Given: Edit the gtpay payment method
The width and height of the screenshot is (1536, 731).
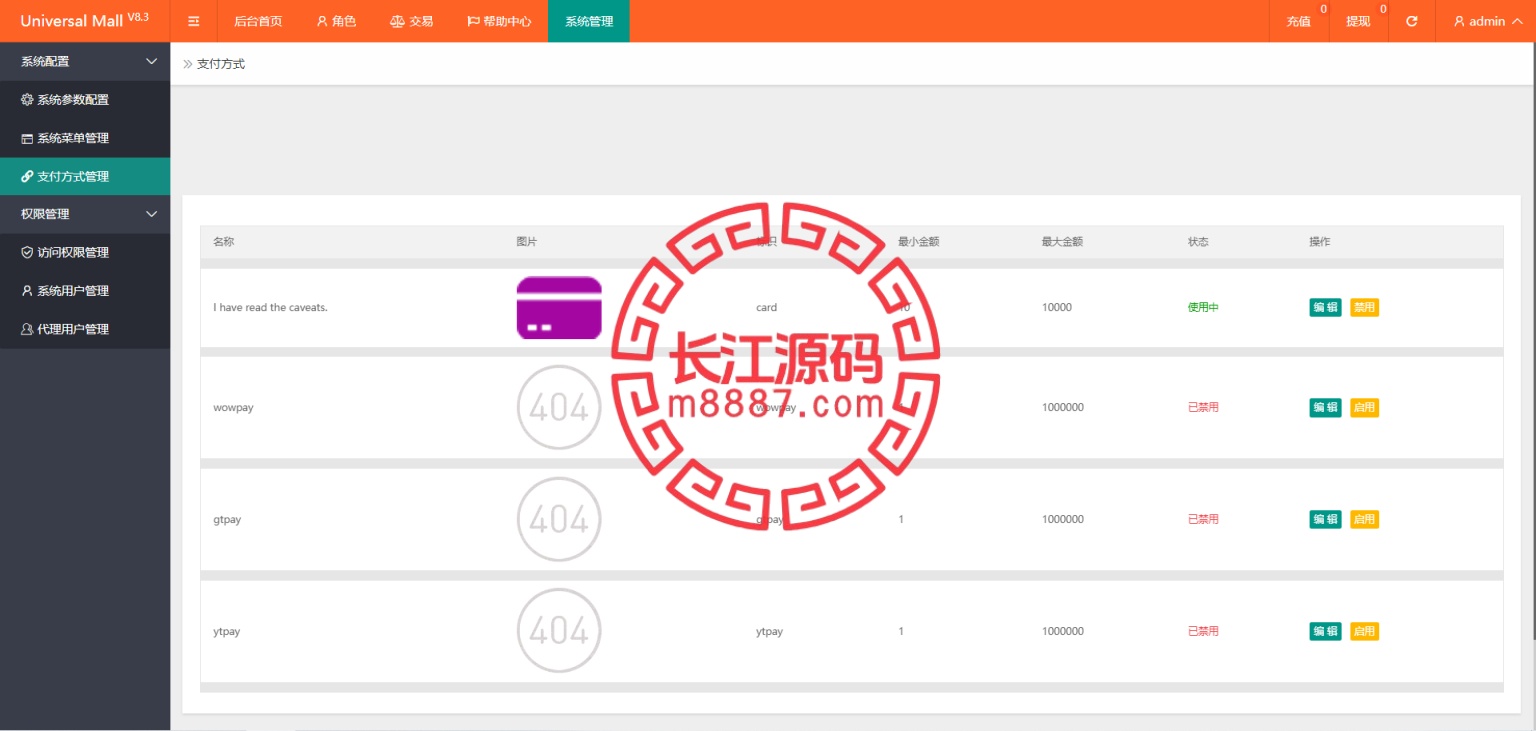Looking at the screenshot, I should (x=1325, y=519).
